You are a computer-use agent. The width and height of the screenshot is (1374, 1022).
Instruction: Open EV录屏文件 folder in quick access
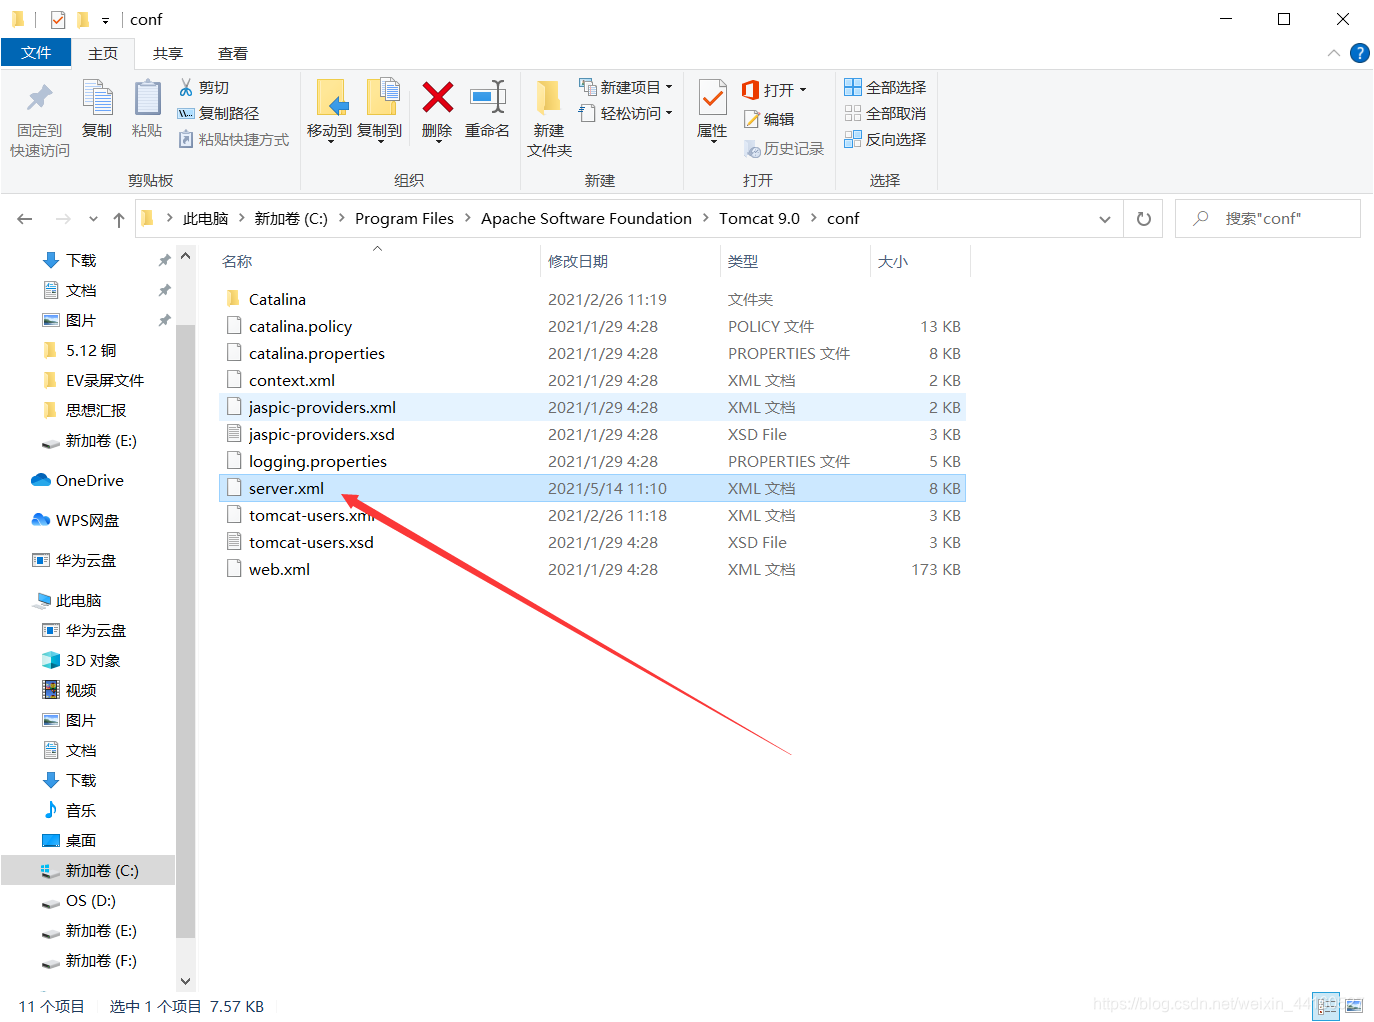pyautogui.click(x=94, y=381)
